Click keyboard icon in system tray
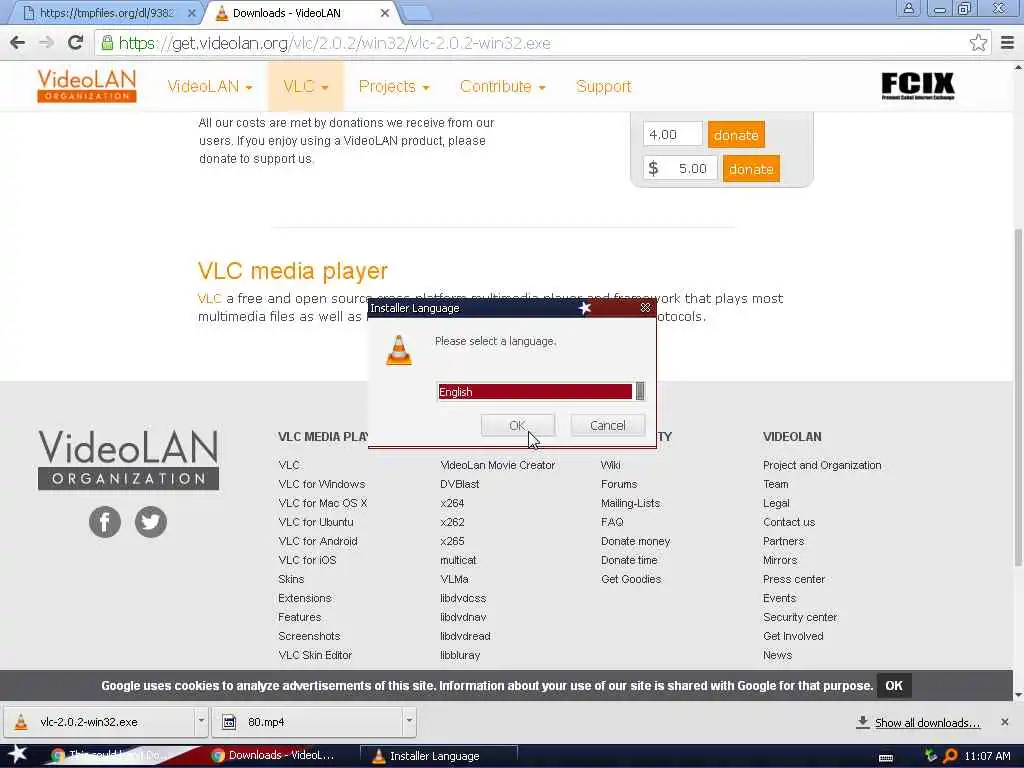The height and width of the screenshot is (768, 1024). click(886, 757)
